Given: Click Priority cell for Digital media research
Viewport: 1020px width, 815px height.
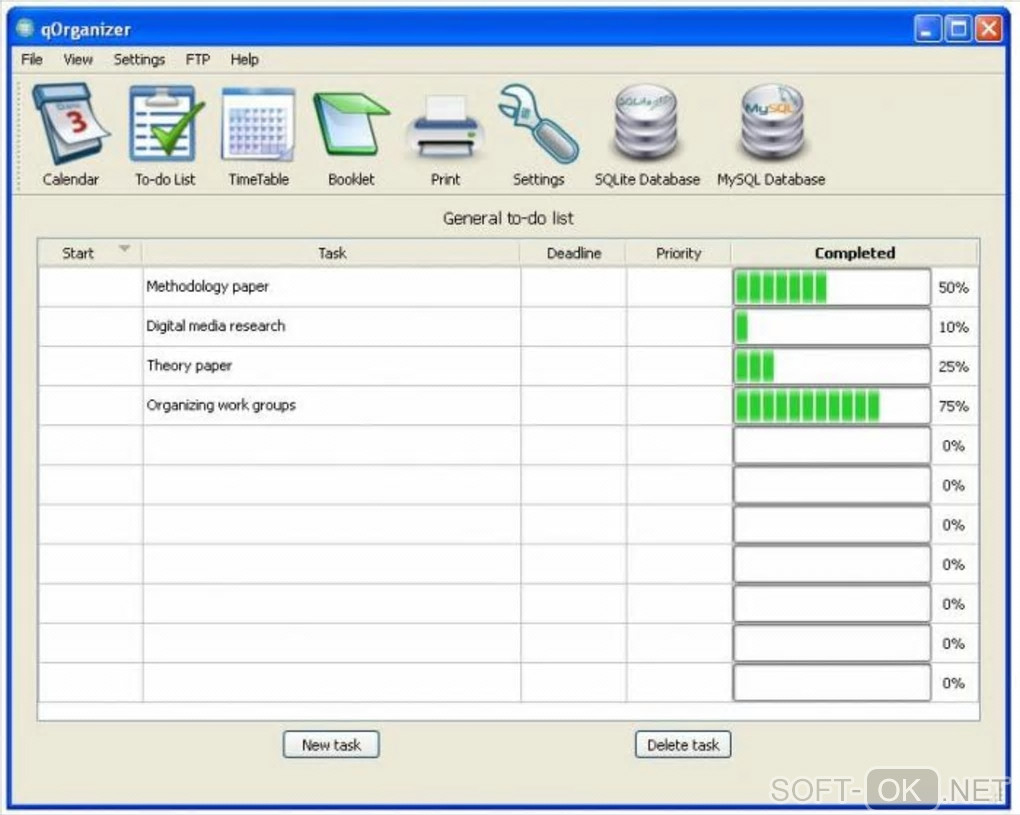Looking at the screenshot, I should (x=679, y=327).
